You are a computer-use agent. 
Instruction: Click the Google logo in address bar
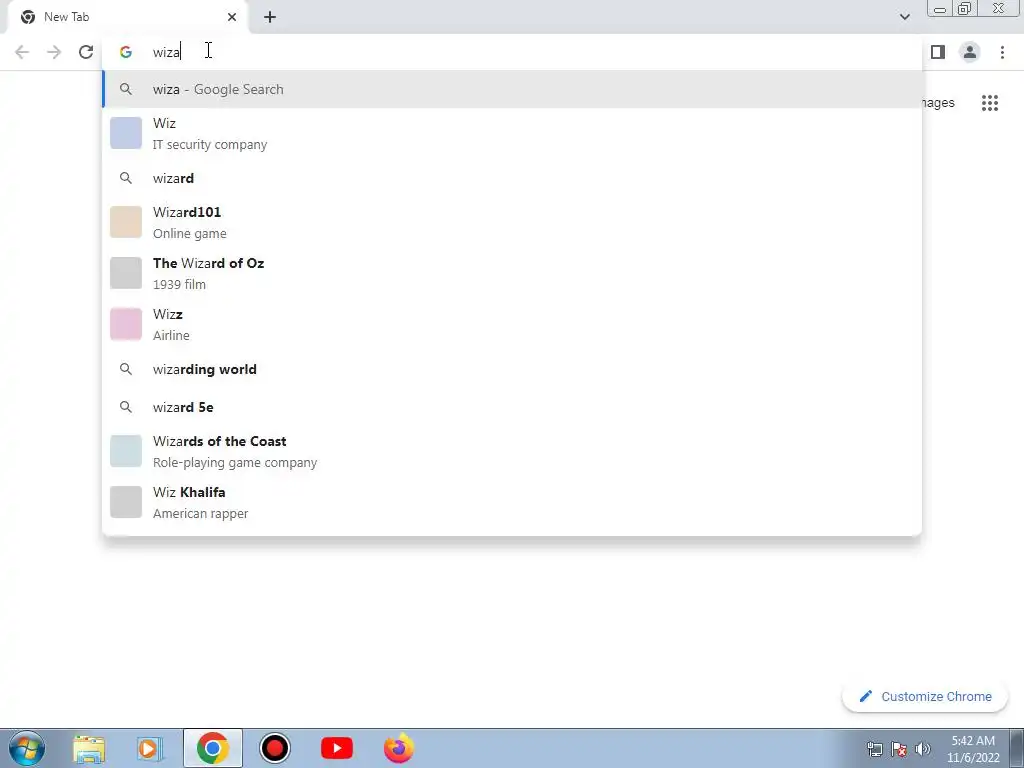pyautogui.click(x=126, y=52)
